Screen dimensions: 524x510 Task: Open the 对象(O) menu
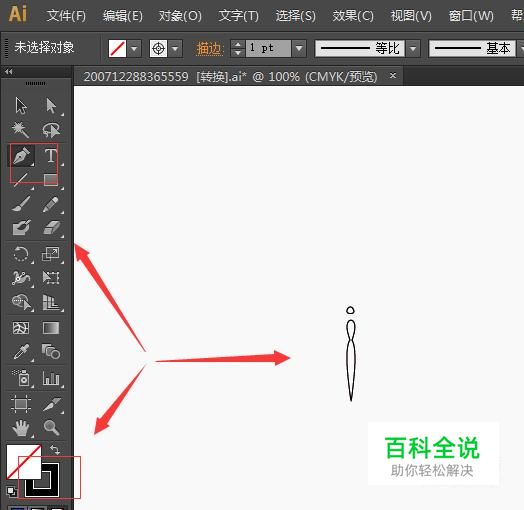(x=180, y=15)
